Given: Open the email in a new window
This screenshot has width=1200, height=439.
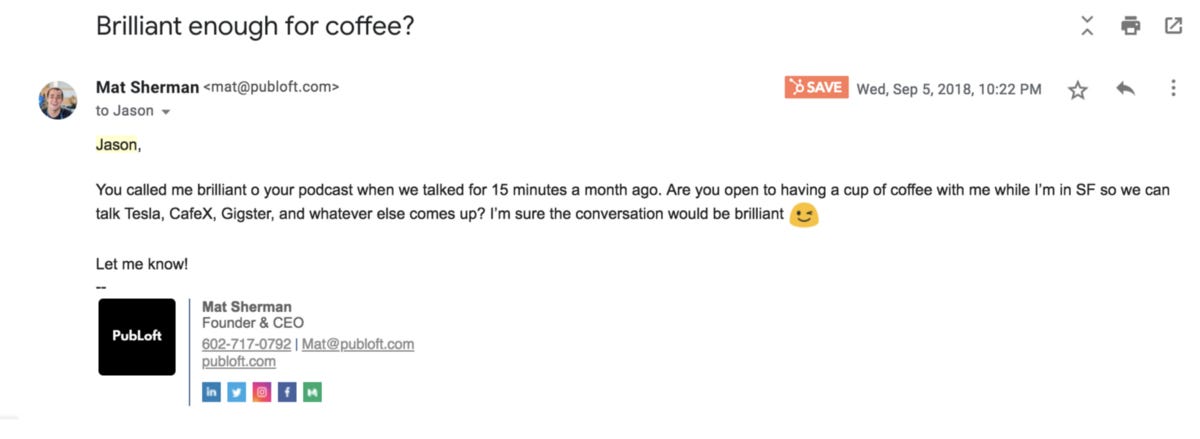Looking at the screenshot, I should pyautogui.click(x=1174, y=26).
